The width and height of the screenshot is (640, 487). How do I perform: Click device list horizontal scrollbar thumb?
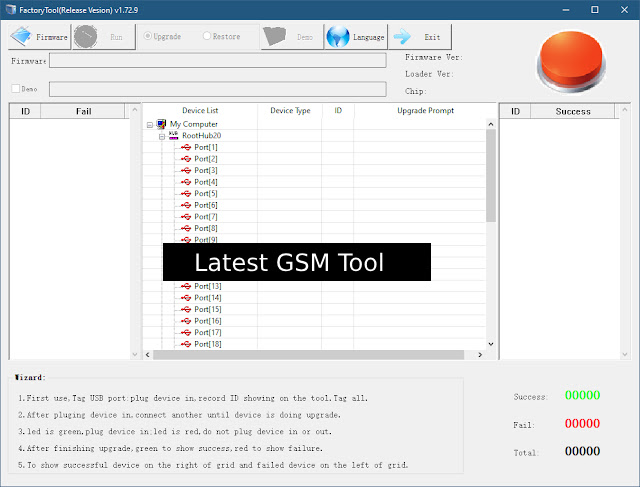pos(309,355)
